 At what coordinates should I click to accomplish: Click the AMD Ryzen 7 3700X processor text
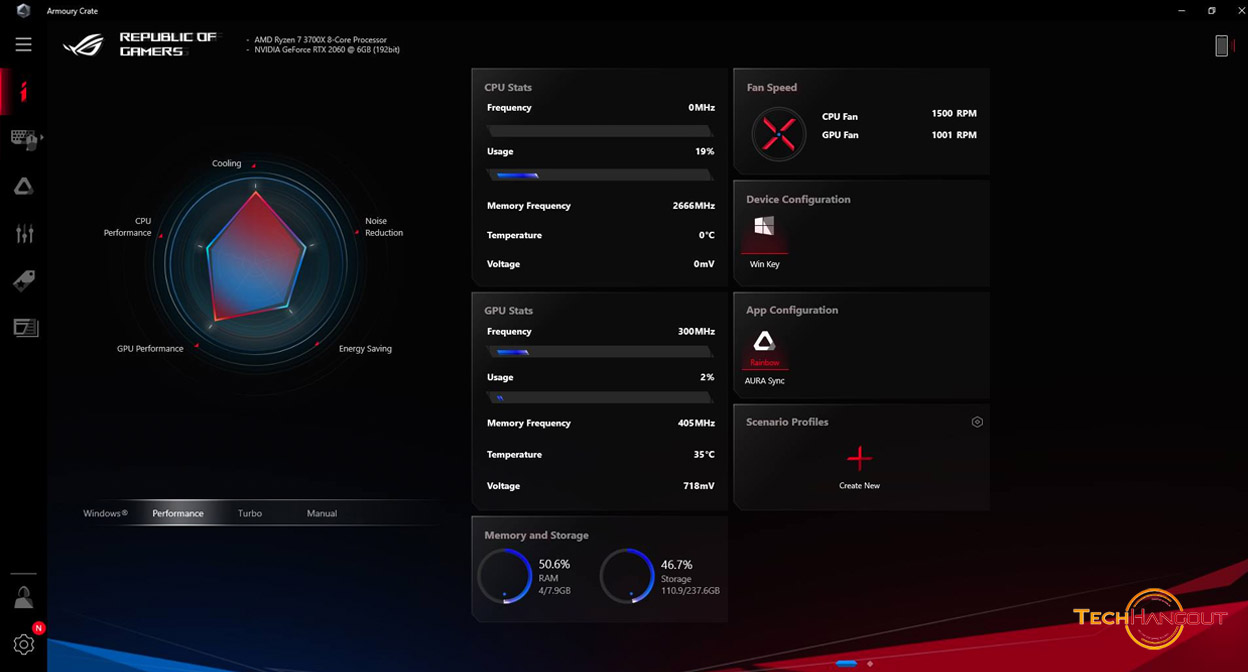(320, 40)
